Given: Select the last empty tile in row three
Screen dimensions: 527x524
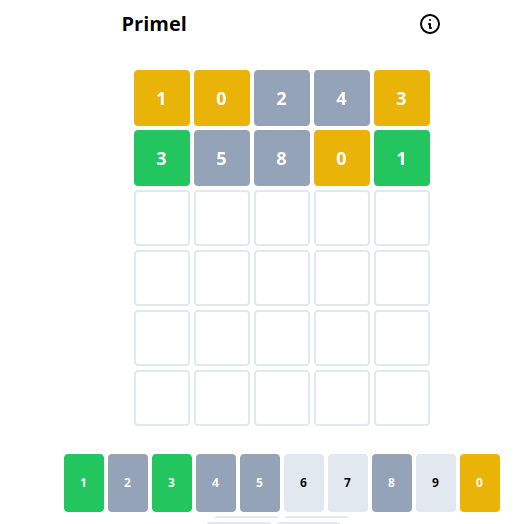Looking at the screenshot, I should click(402, 218).
